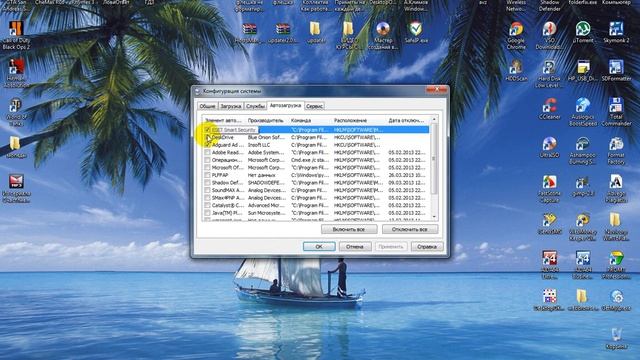Viewport: 640px width, 360px height.
Task: Click the startup list scroll up arrow
Action: point(434,120)
